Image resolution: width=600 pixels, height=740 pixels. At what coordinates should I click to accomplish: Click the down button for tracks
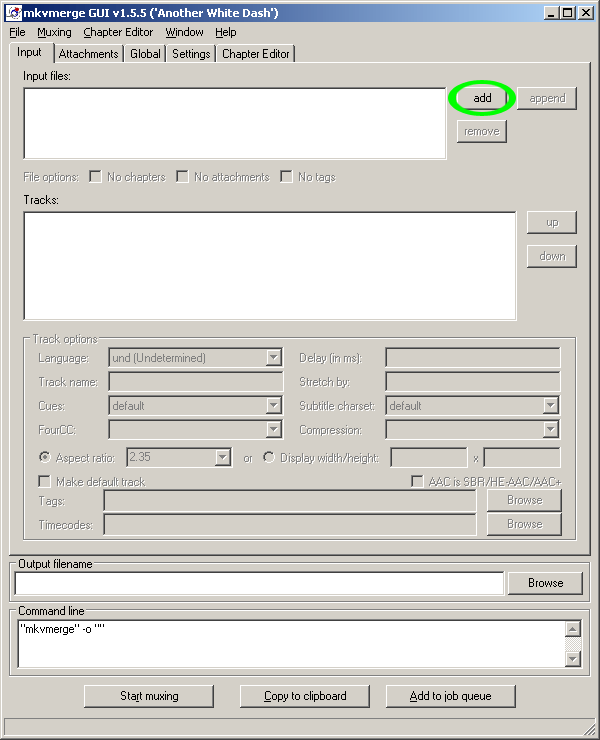click(x=552, y=256)
